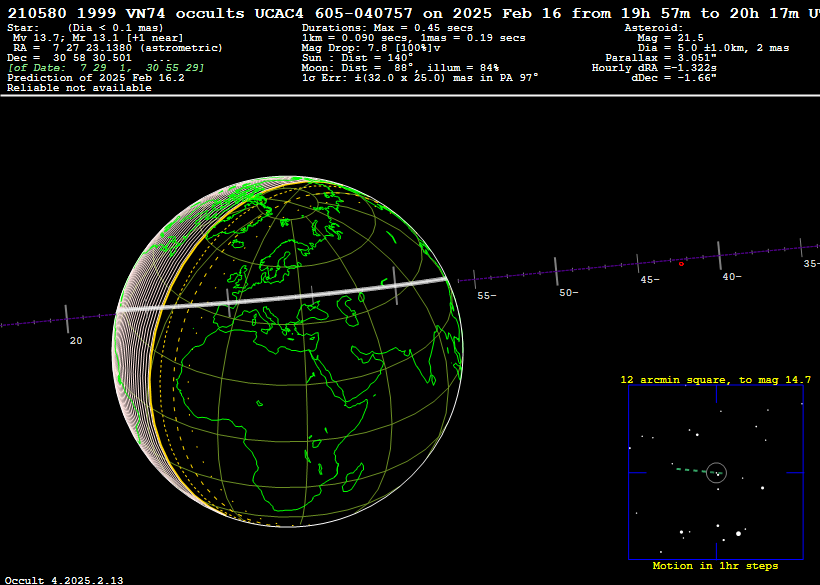Select 'Hourly dRA =-1.322s' value

654,68
